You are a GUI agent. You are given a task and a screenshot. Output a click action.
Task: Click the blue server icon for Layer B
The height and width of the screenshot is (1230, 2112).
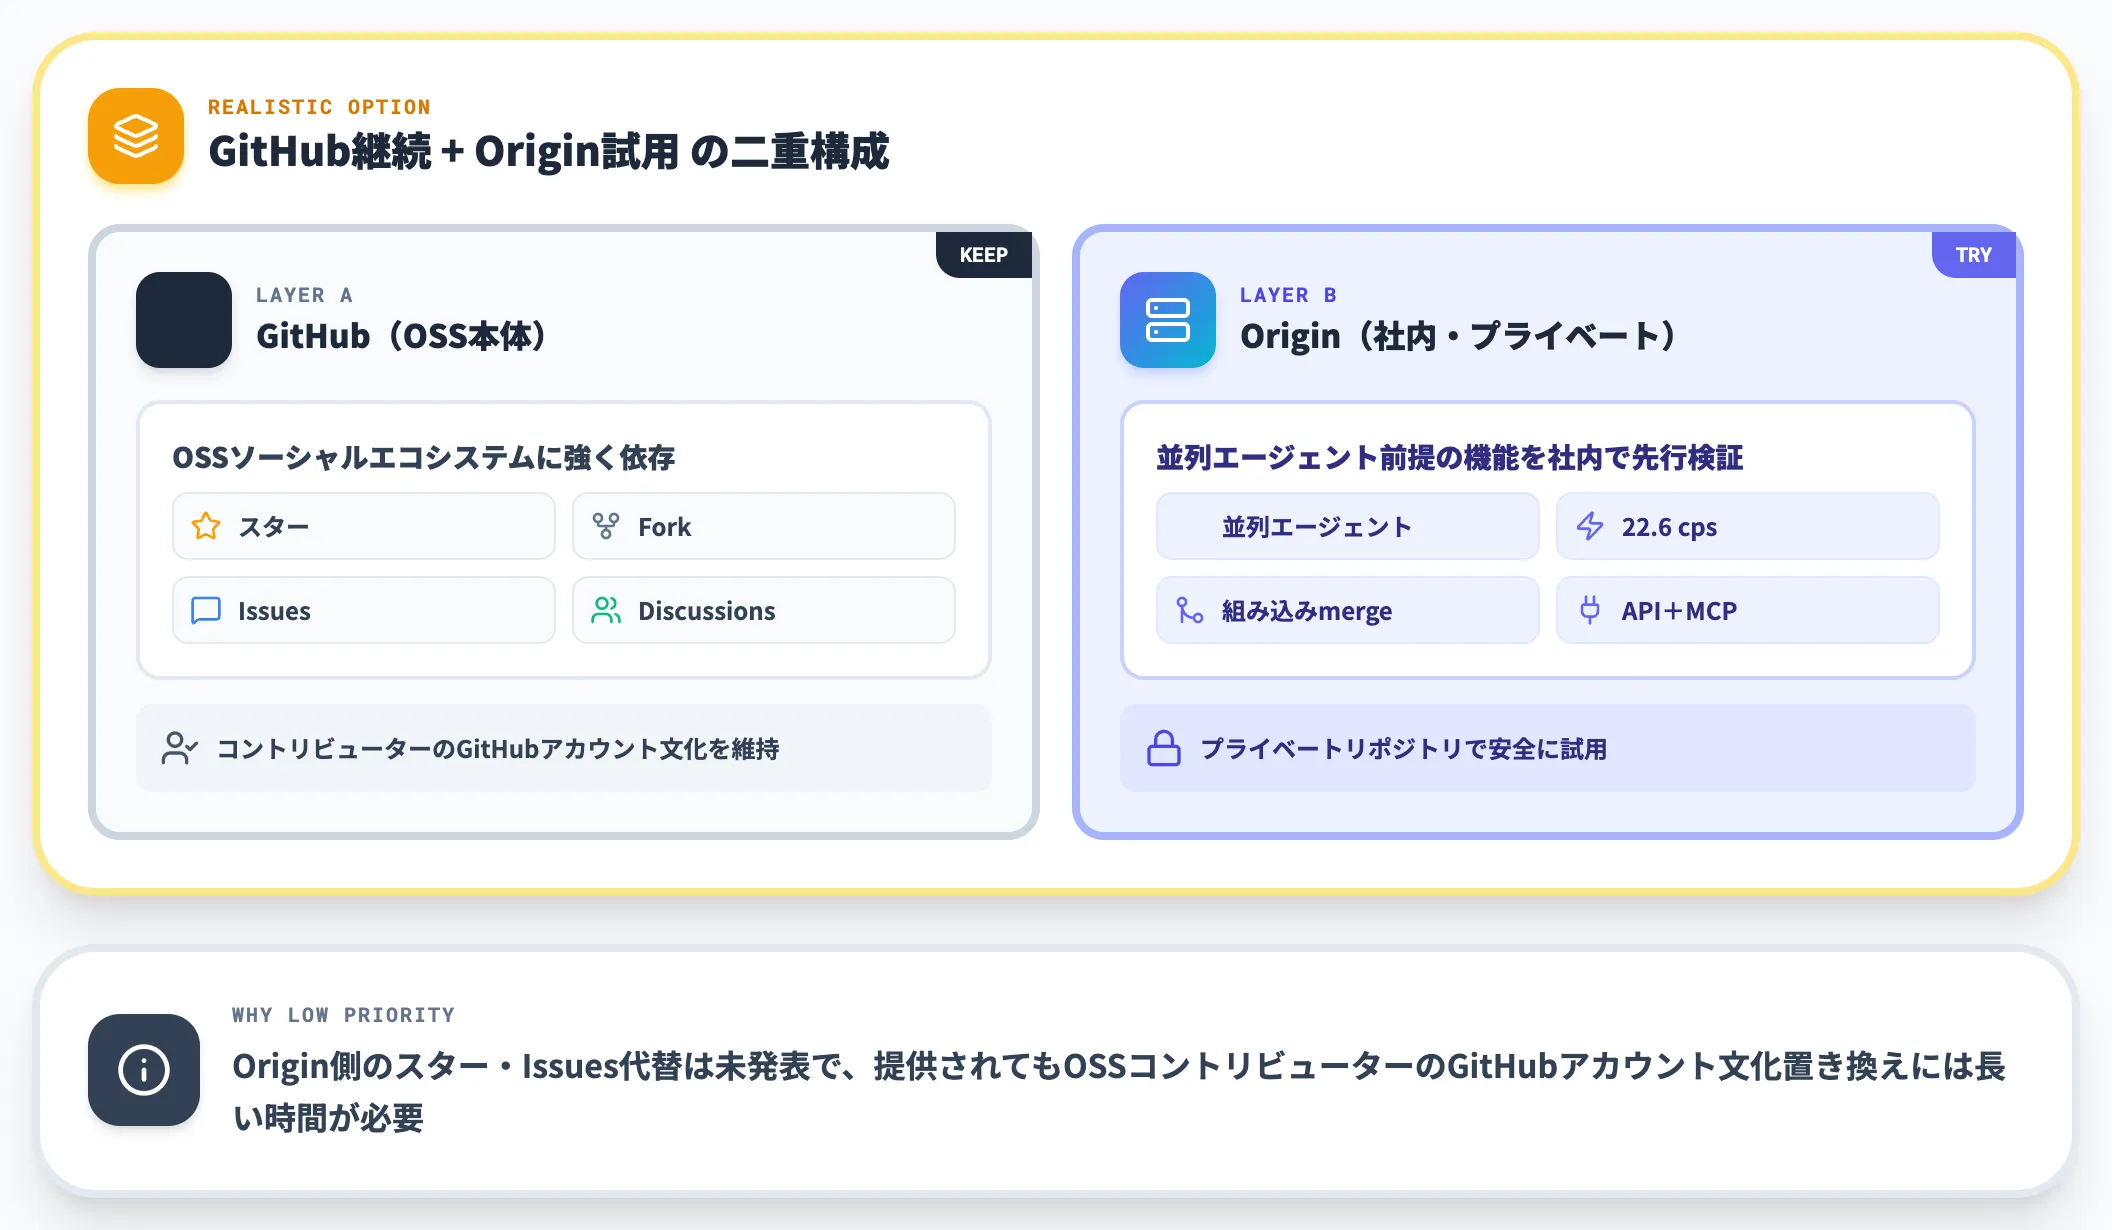click(x=1168, y=320)
